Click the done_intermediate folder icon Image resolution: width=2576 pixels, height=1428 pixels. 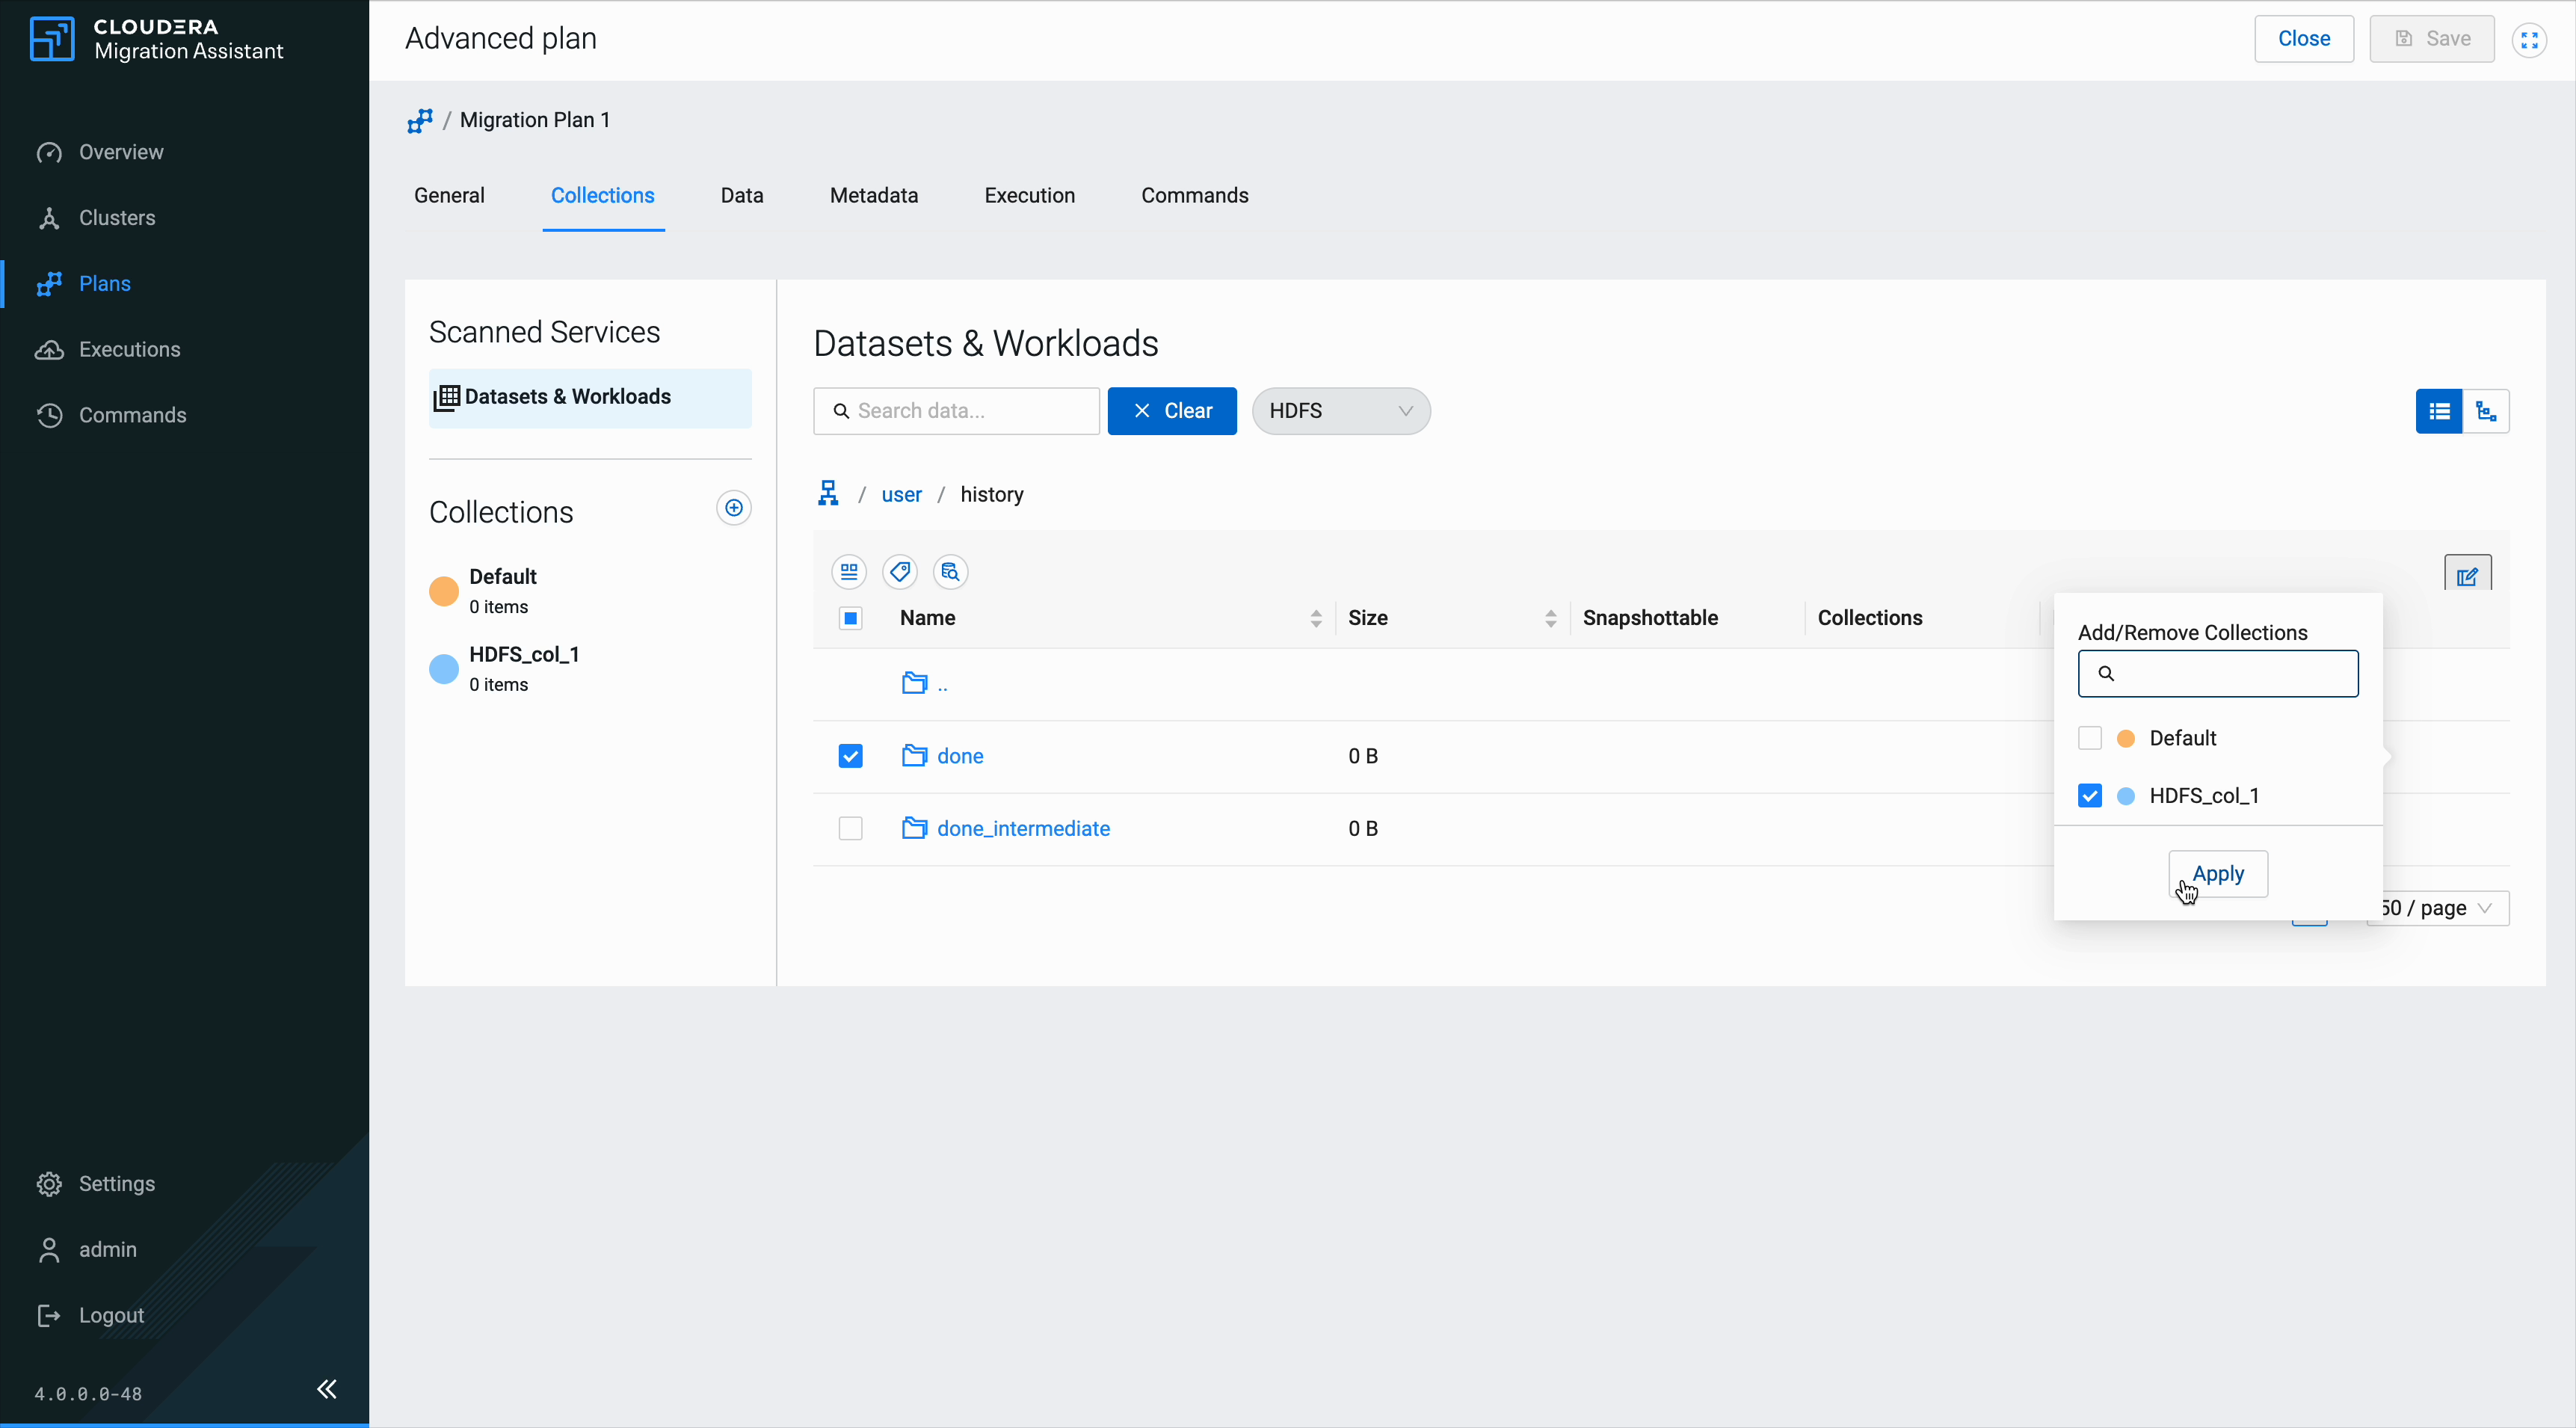click(x=914, y=829)
